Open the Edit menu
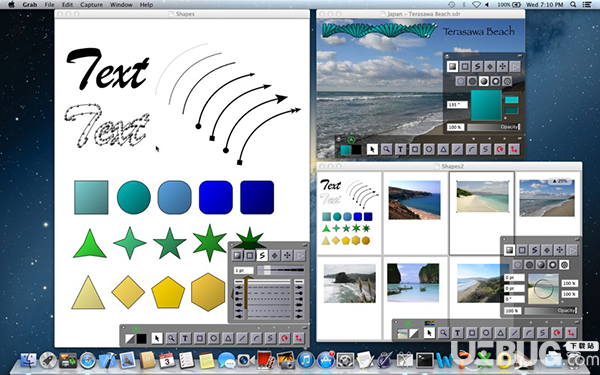The image size is (600, 375). pos(67,5)
